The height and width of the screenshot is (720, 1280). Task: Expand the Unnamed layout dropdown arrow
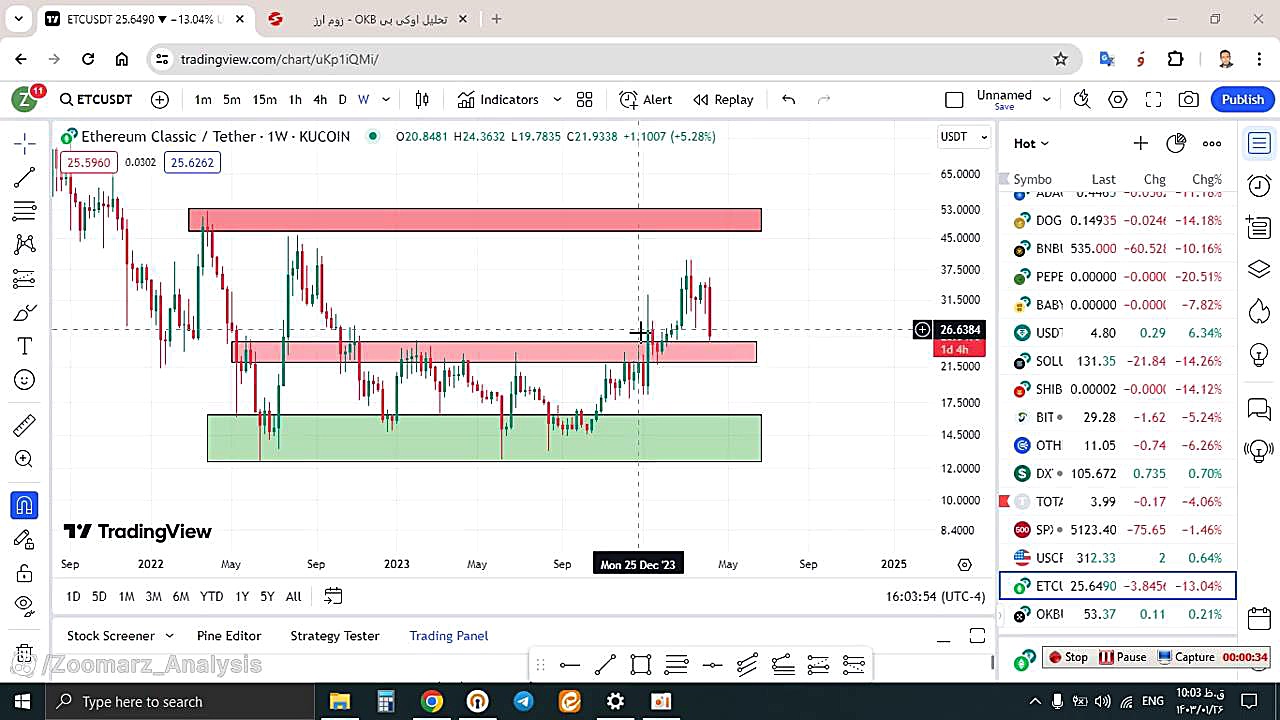pos(1047,99)
